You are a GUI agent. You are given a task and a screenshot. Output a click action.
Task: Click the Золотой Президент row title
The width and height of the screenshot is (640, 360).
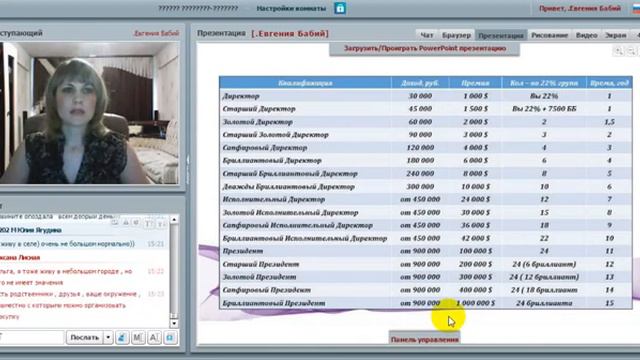(259, 277)
